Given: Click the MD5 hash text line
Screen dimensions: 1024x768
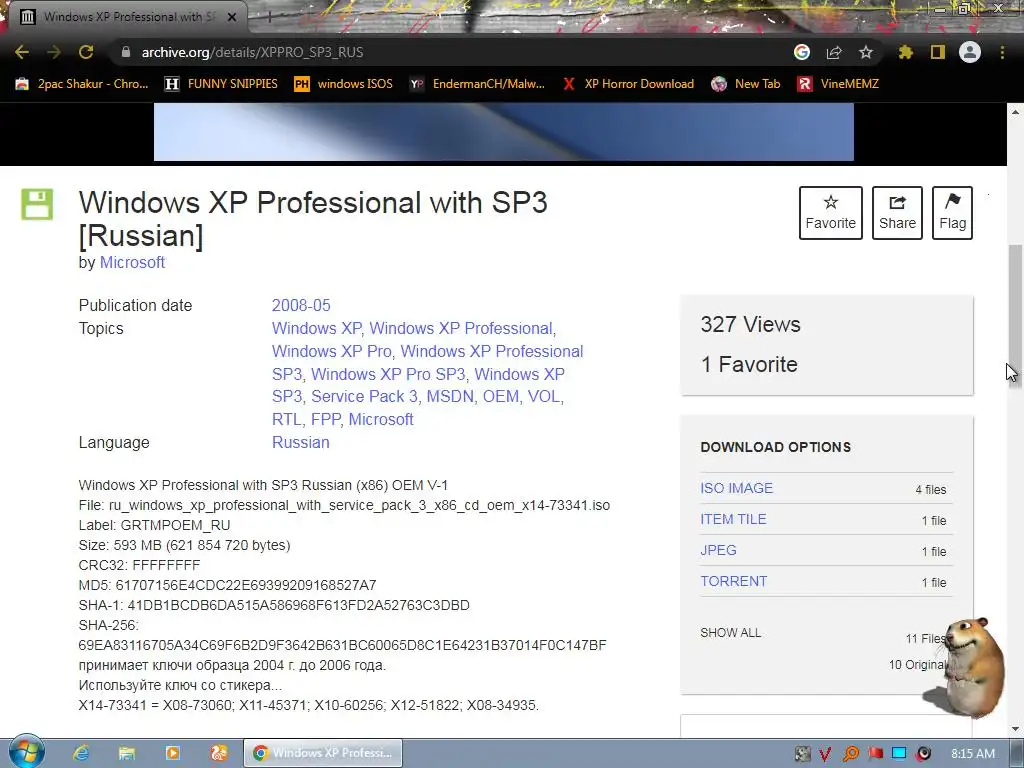Looking at the screenshot, I should (x=227, y=585).
